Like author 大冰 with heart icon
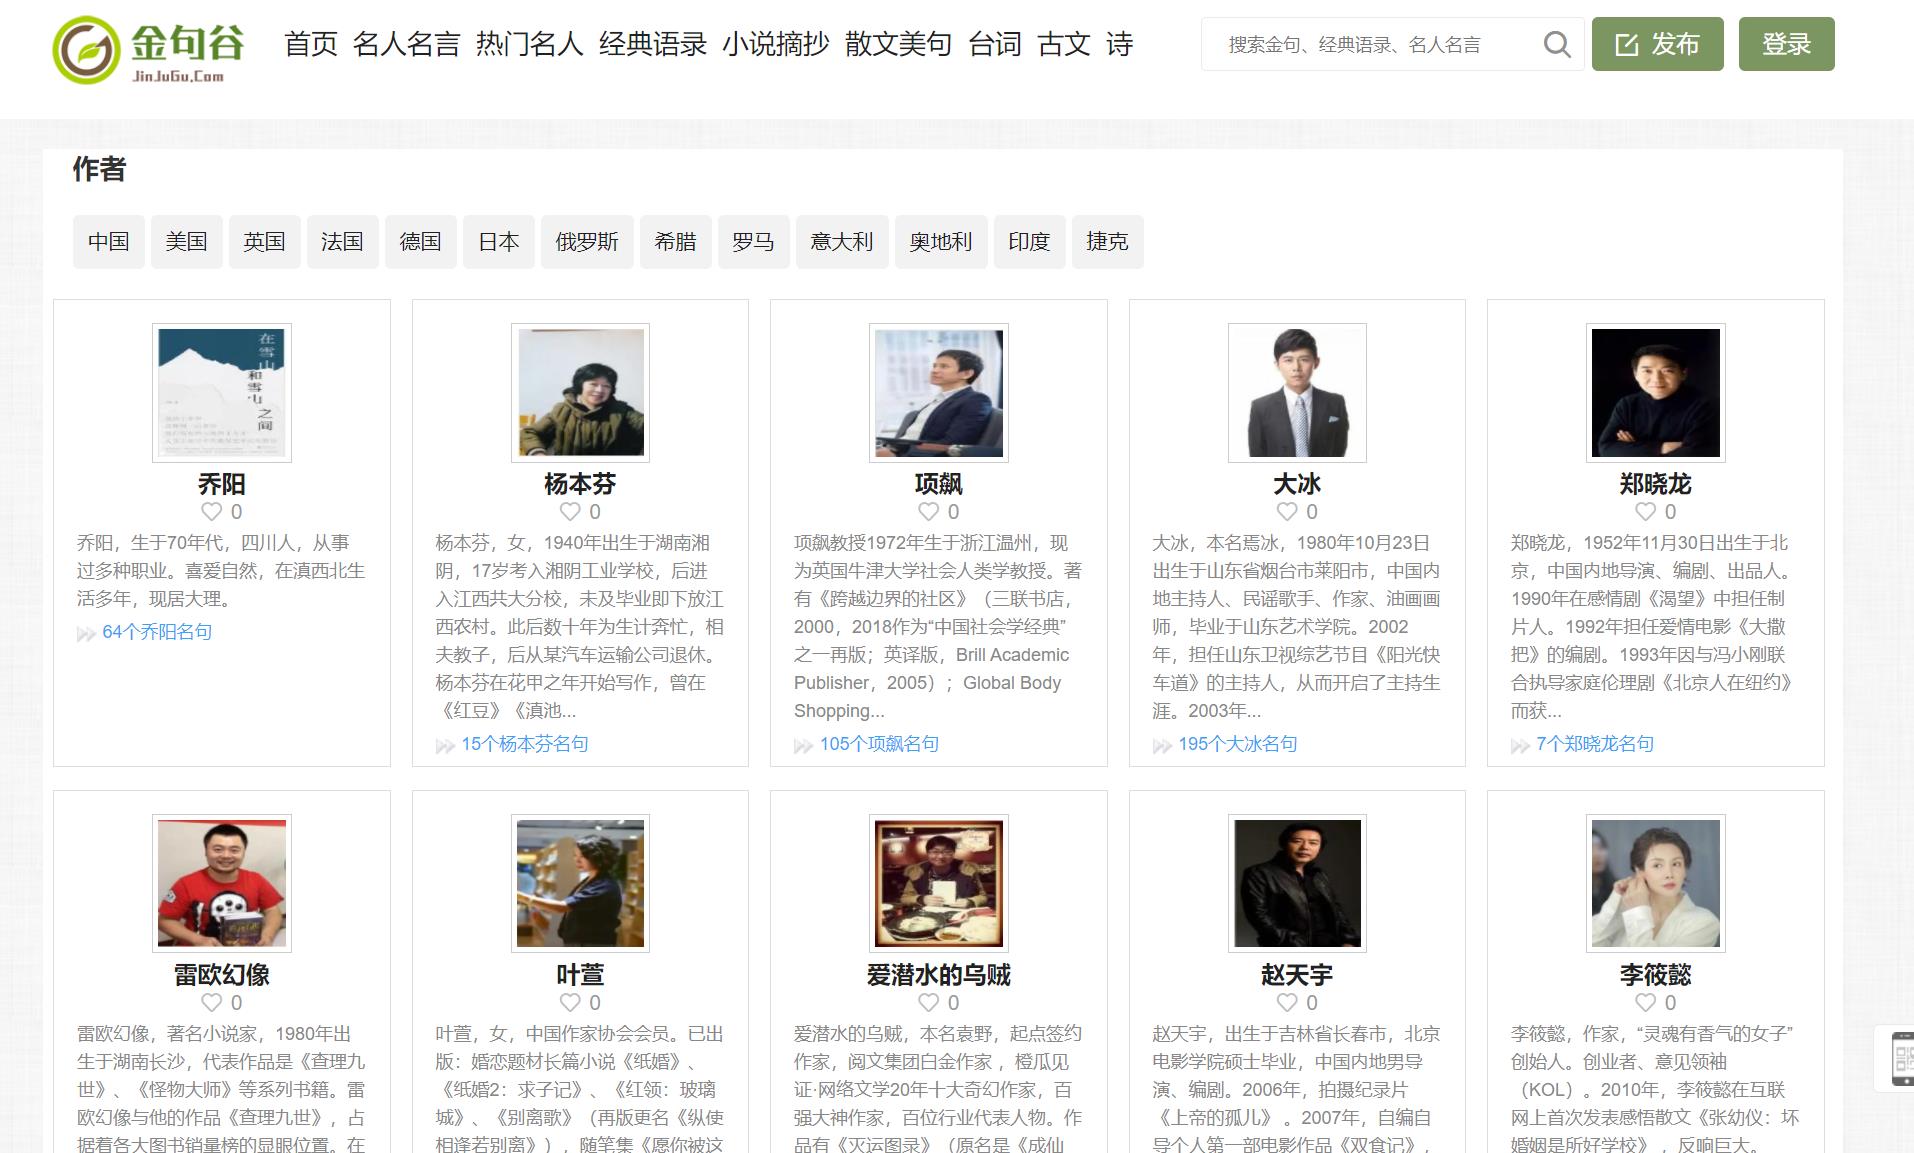Image resolution: width=1914 pixels, height=1153 pixels. (1287, 512)
